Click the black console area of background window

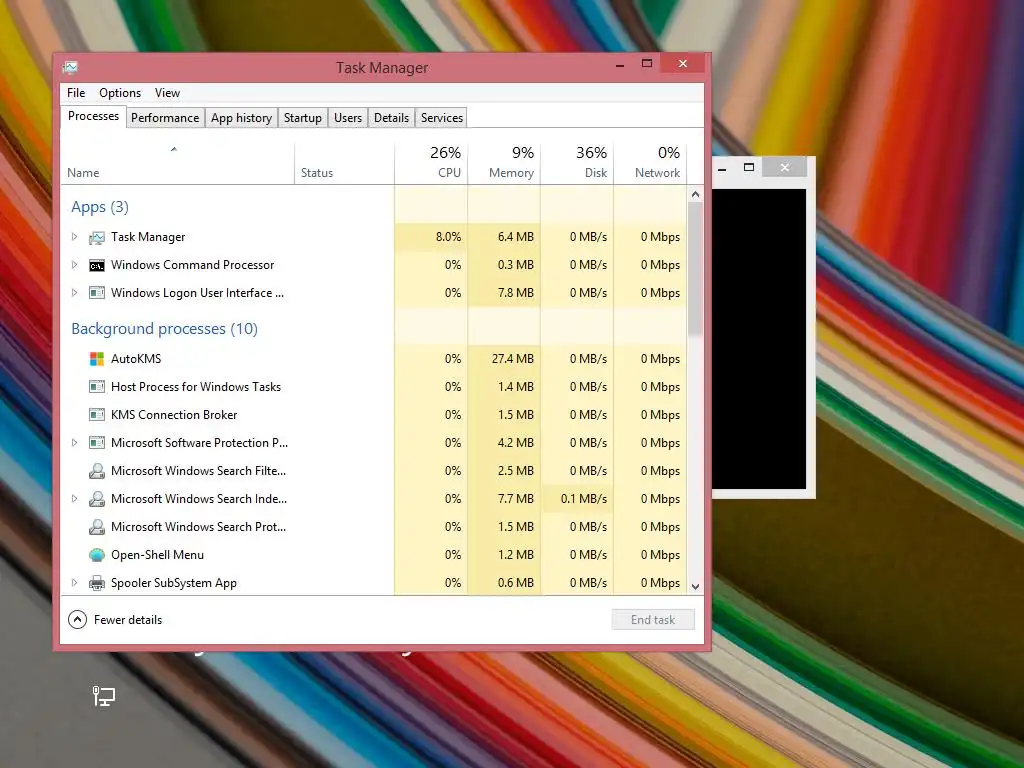[x=759, y=339]
